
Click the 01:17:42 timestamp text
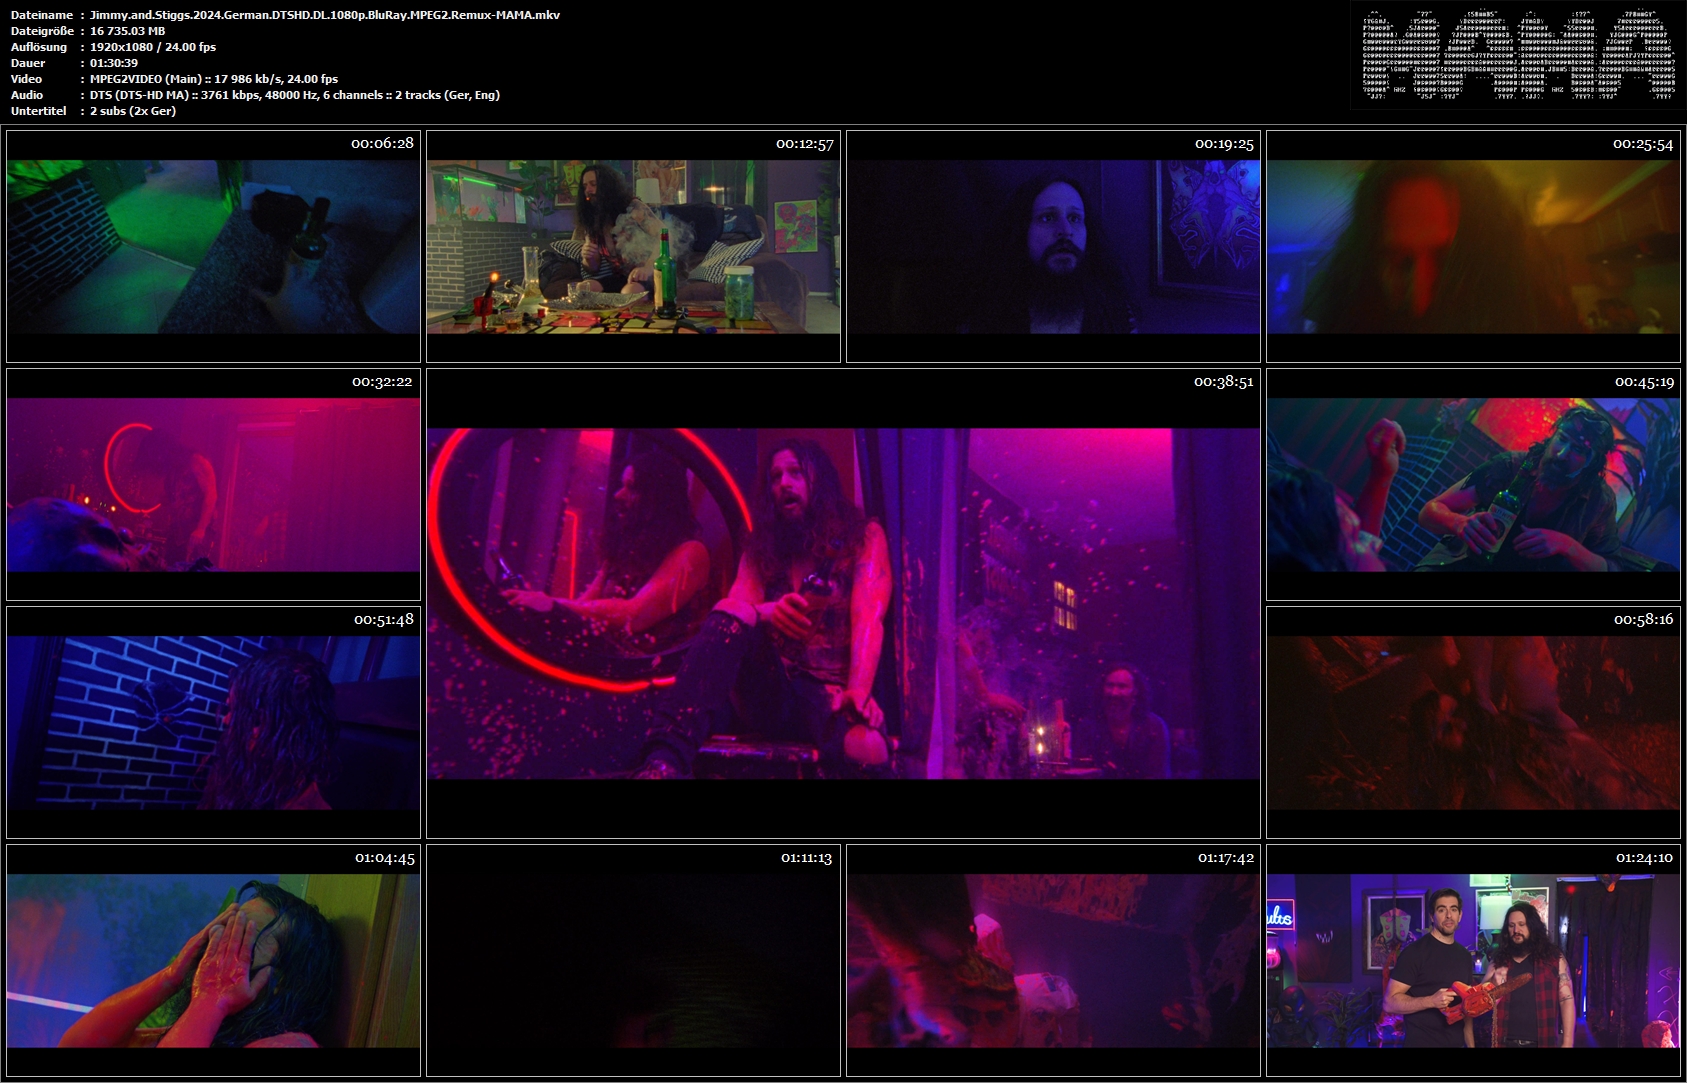tap(1226, 858)
